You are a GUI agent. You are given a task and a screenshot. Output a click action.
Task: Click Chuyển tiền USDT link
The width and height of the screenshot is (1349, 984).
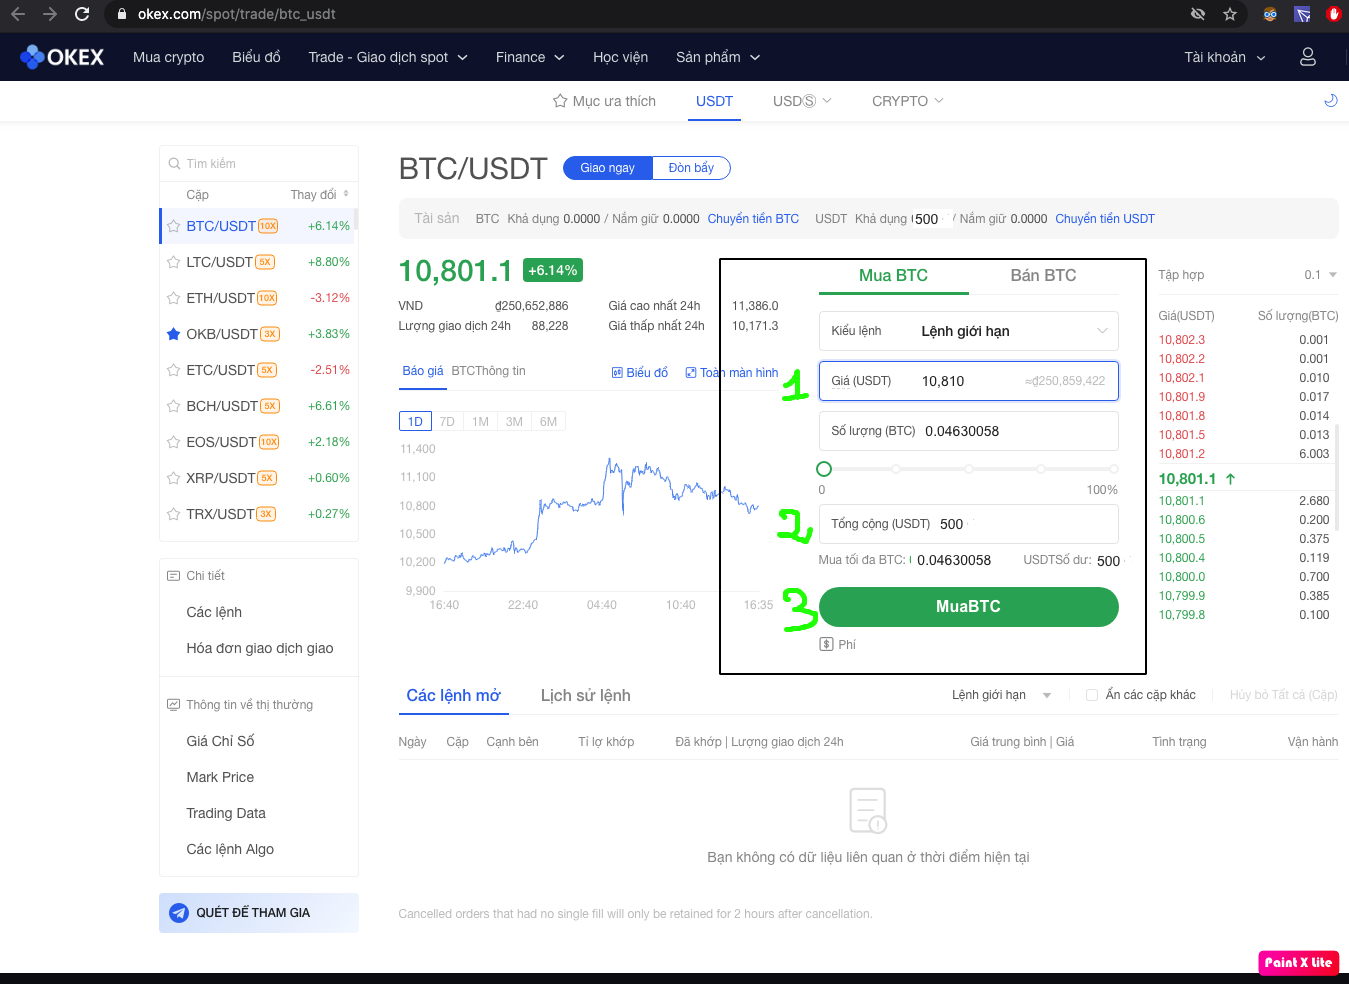pyautogui.click(x=1105, y=219)
